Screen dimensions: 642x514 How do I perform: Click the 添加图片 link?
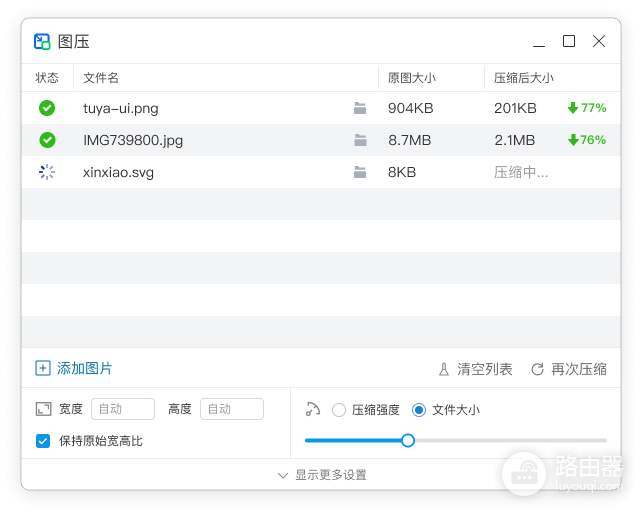click(x=84, y=368)
